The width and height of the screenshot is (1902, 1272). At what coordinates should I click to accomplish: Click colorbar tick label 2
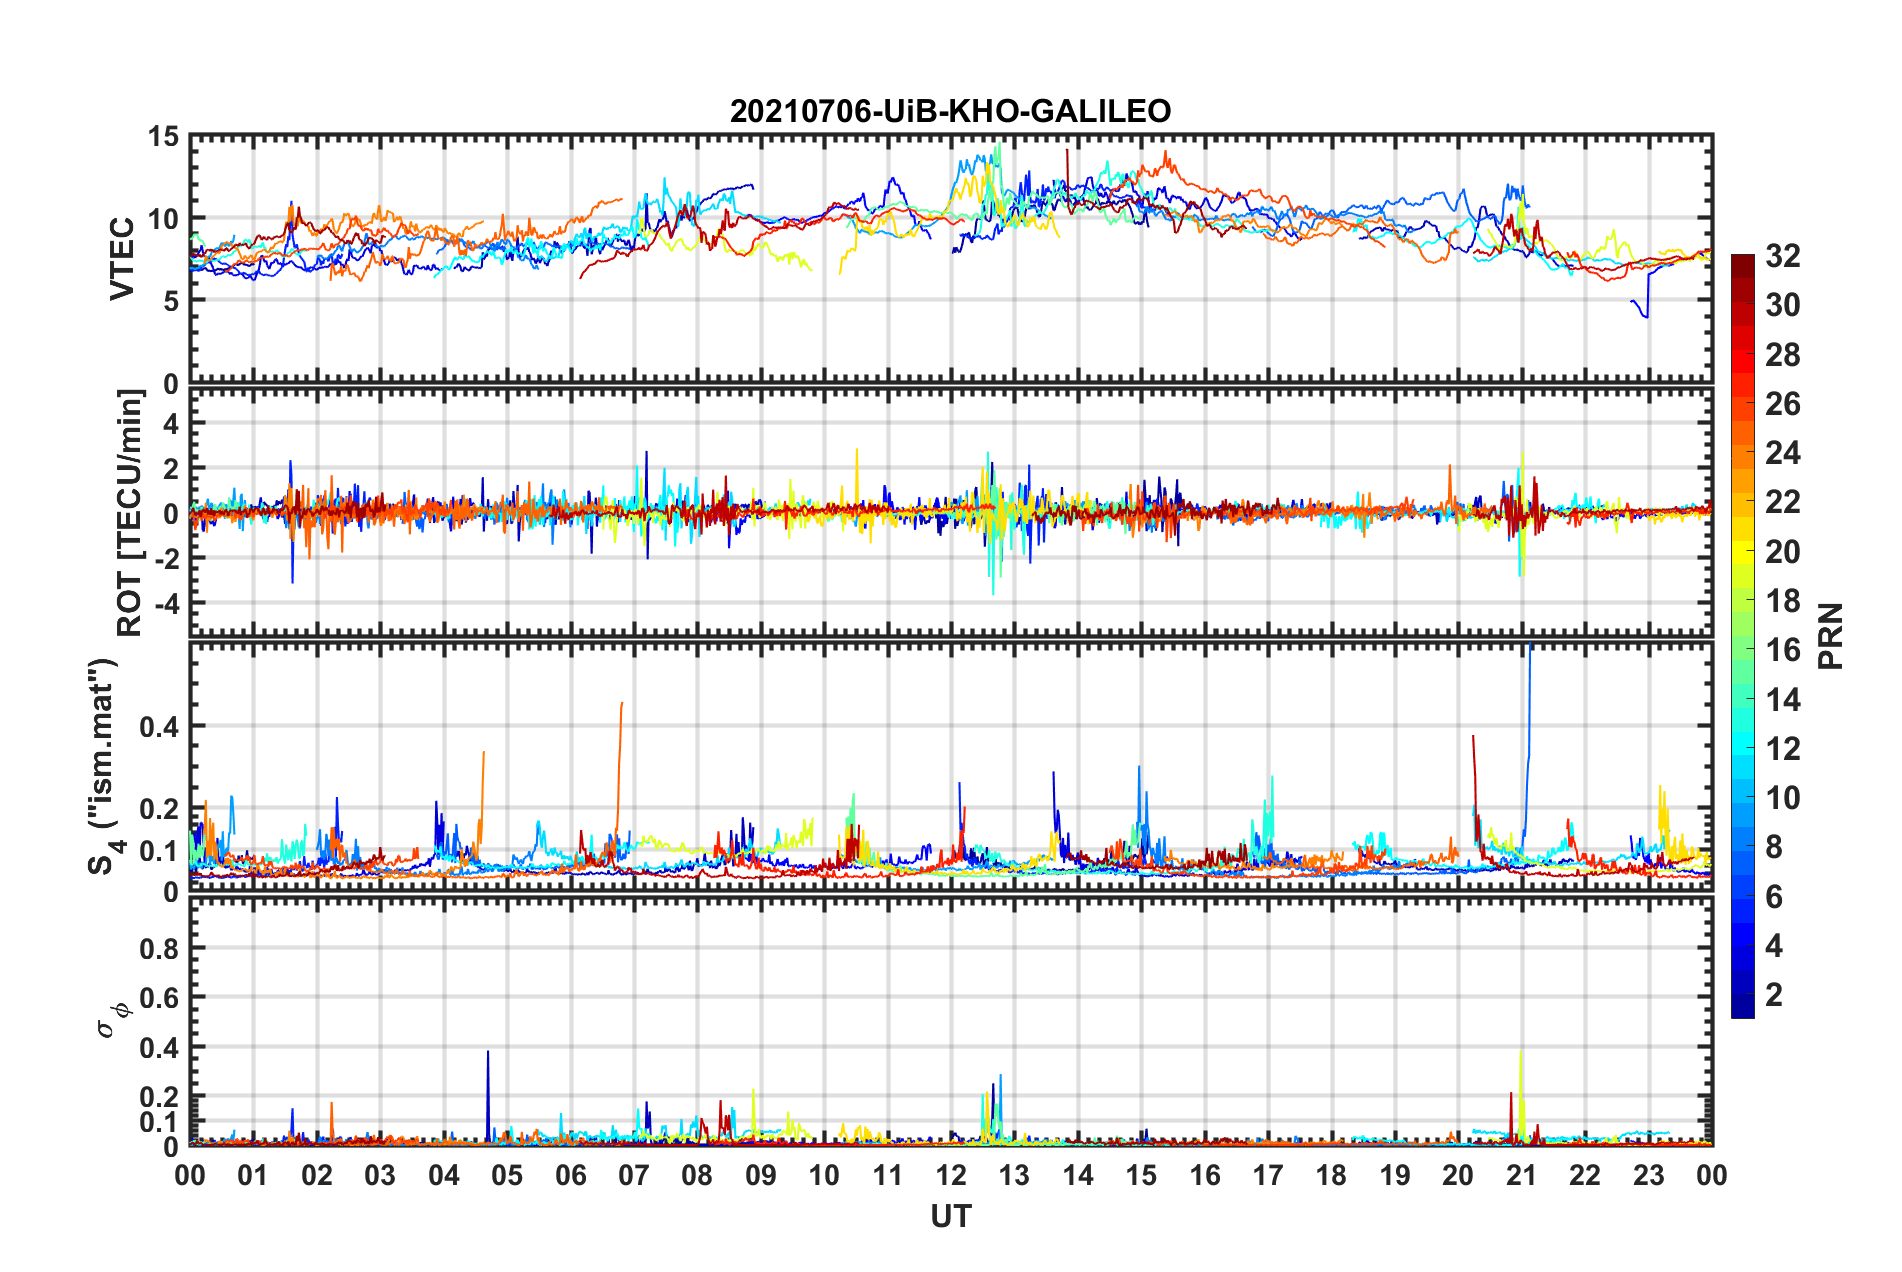(x=1774, y=995)
